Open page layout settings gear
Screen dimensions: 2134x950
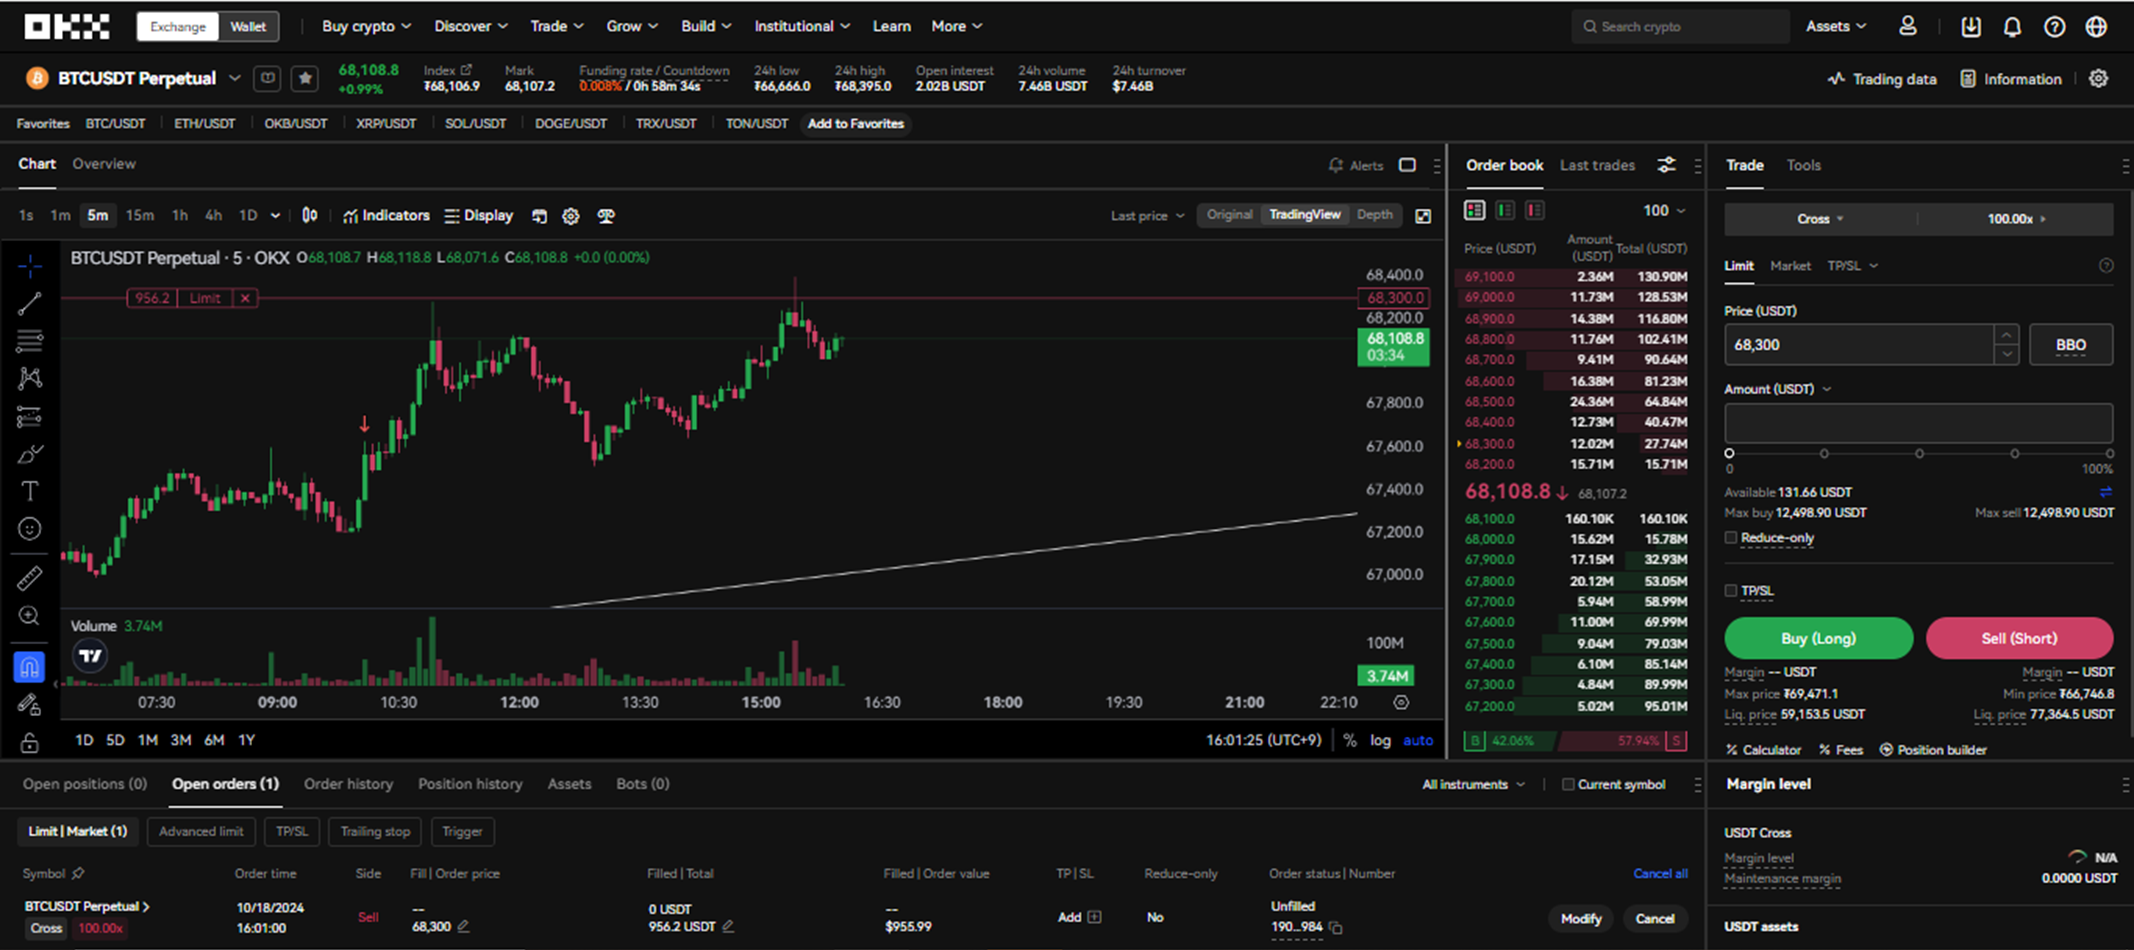click(2099, 78)
